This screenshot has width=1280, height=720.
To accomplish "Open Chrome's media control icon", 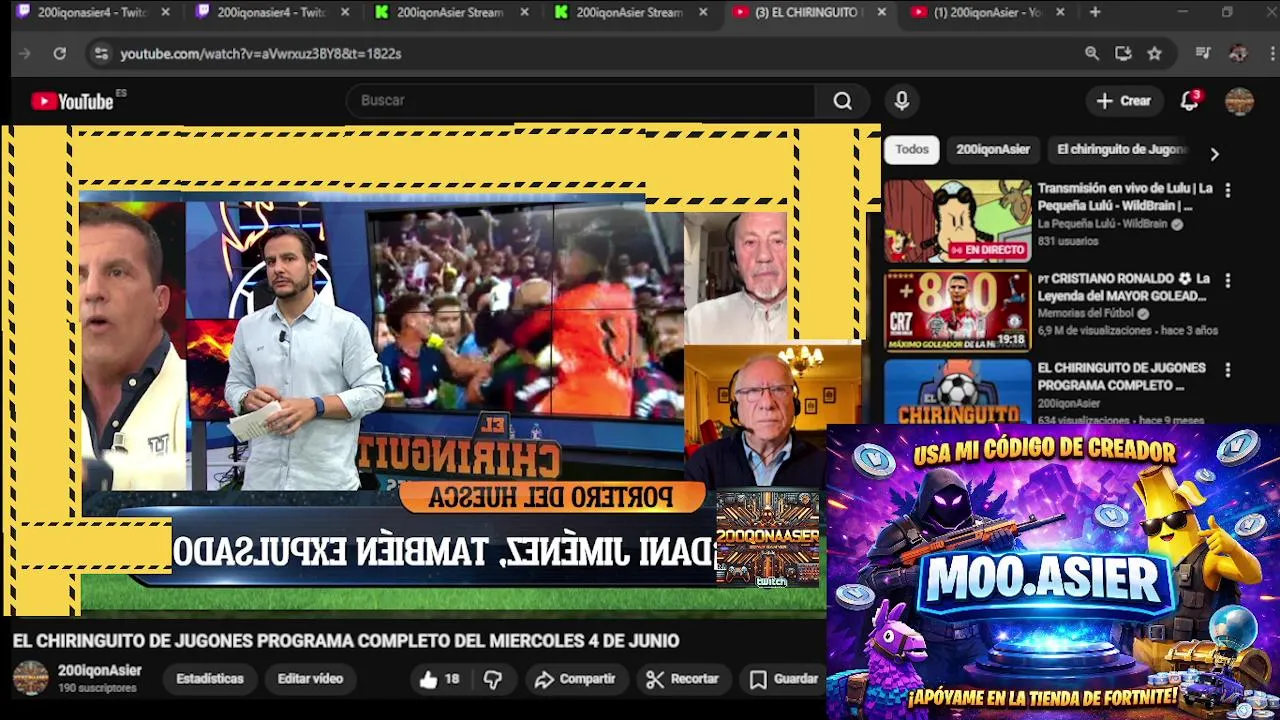I will [x=1203, y=54].
